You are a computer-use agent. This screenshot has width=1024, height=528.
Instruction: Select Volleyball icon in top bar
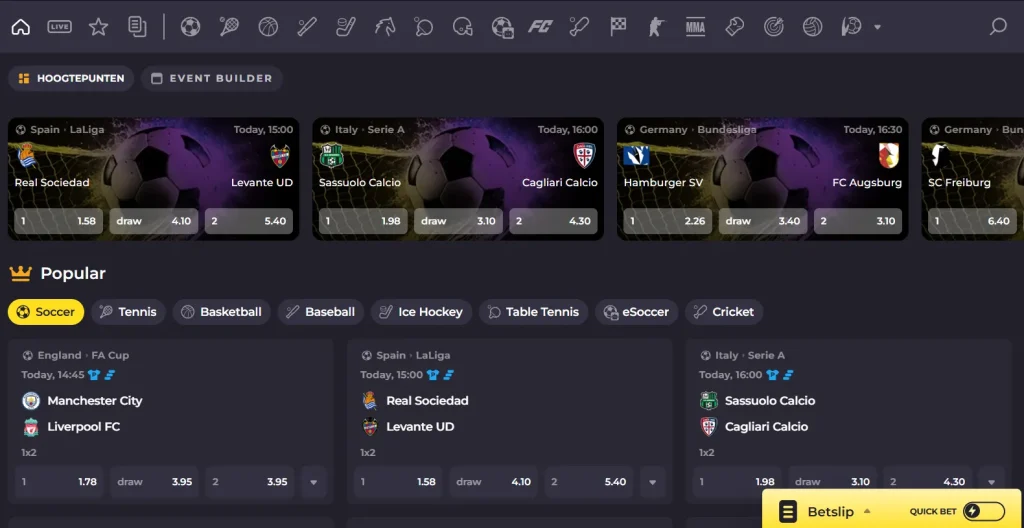[x=812, y=27]
